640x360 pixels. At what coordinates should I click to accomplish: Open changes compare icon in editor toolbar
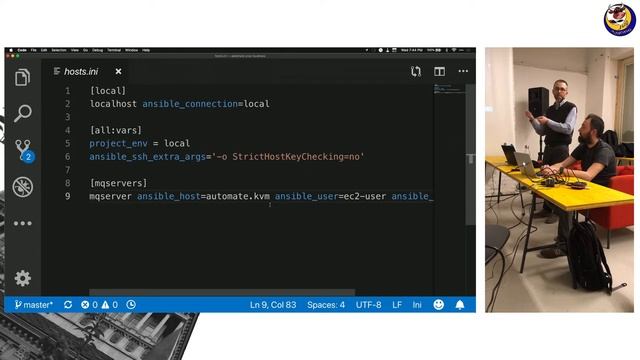pos(416,71)
